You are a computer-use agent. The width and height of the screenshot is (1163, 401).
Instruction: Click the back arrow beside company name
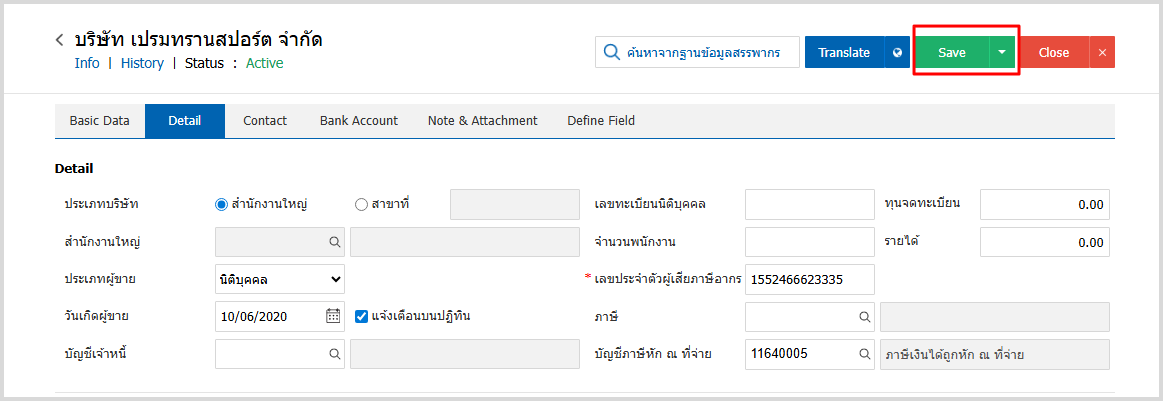(60, 40)
